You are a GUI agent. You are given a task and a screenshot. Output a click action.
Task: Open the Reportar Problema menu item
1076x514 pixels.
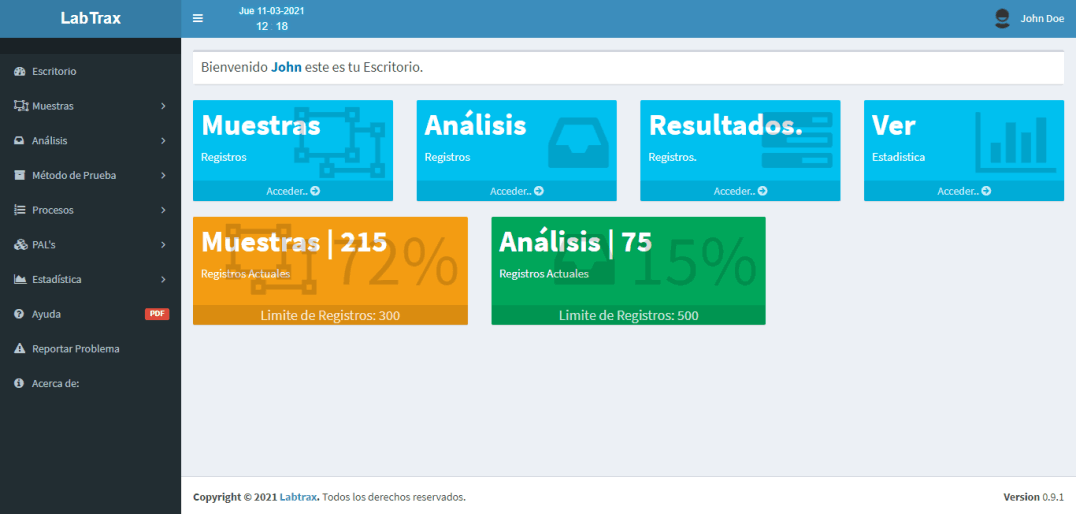coord(75,349)
